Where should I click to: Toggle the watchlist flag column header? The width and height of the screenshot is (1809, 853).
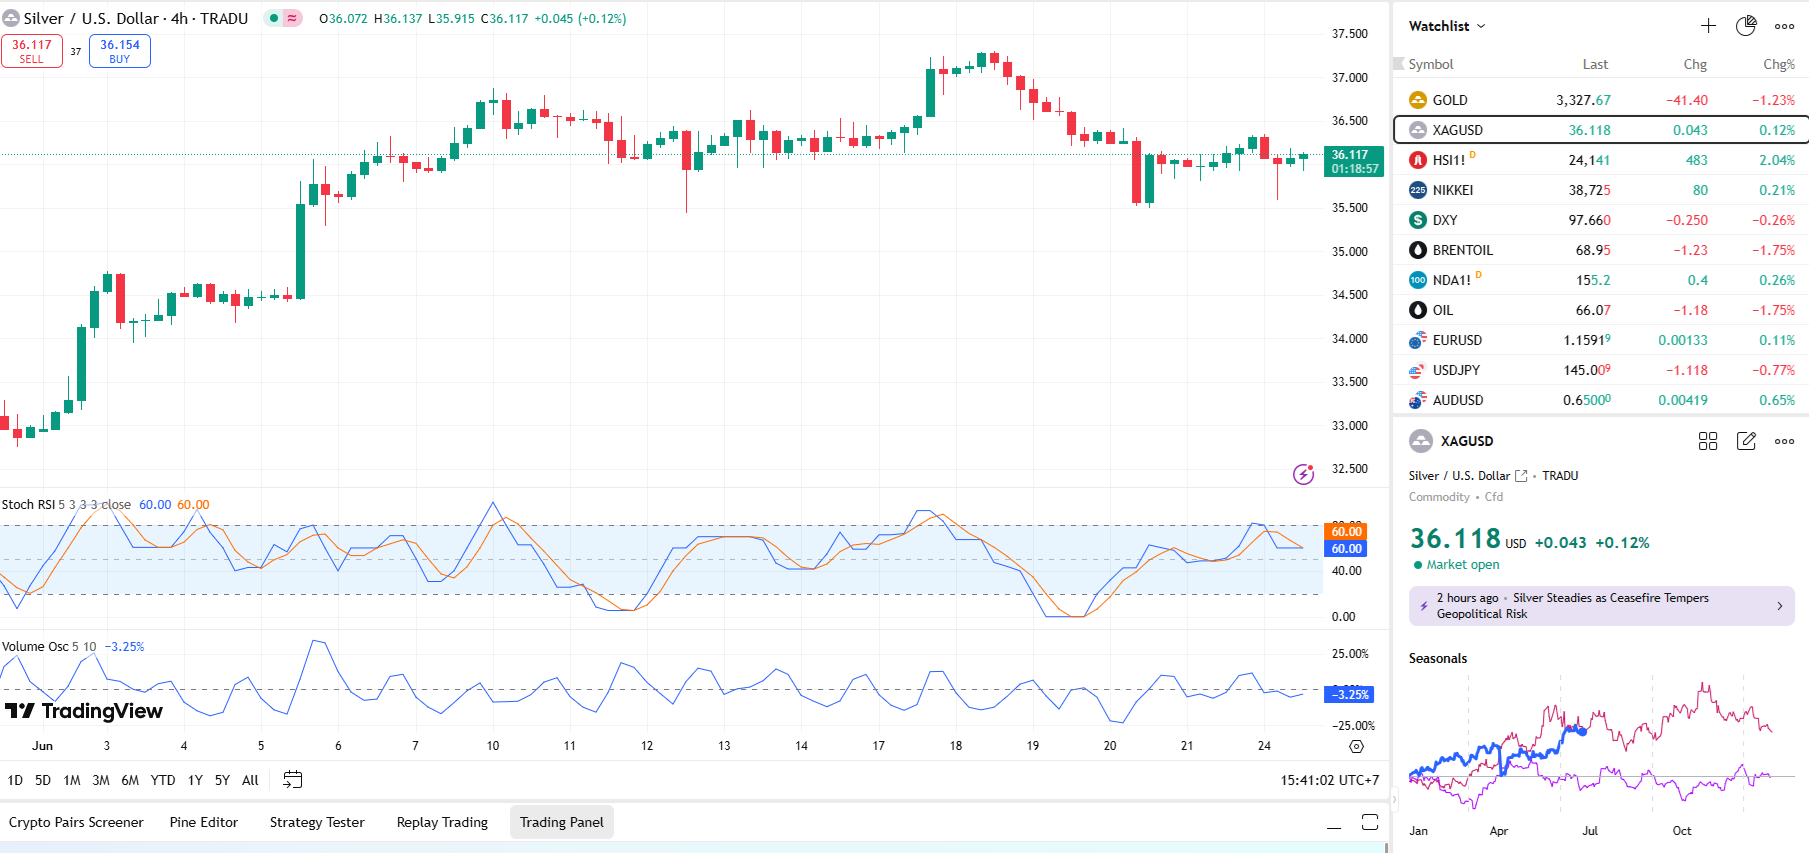(x=1399, y=64)
